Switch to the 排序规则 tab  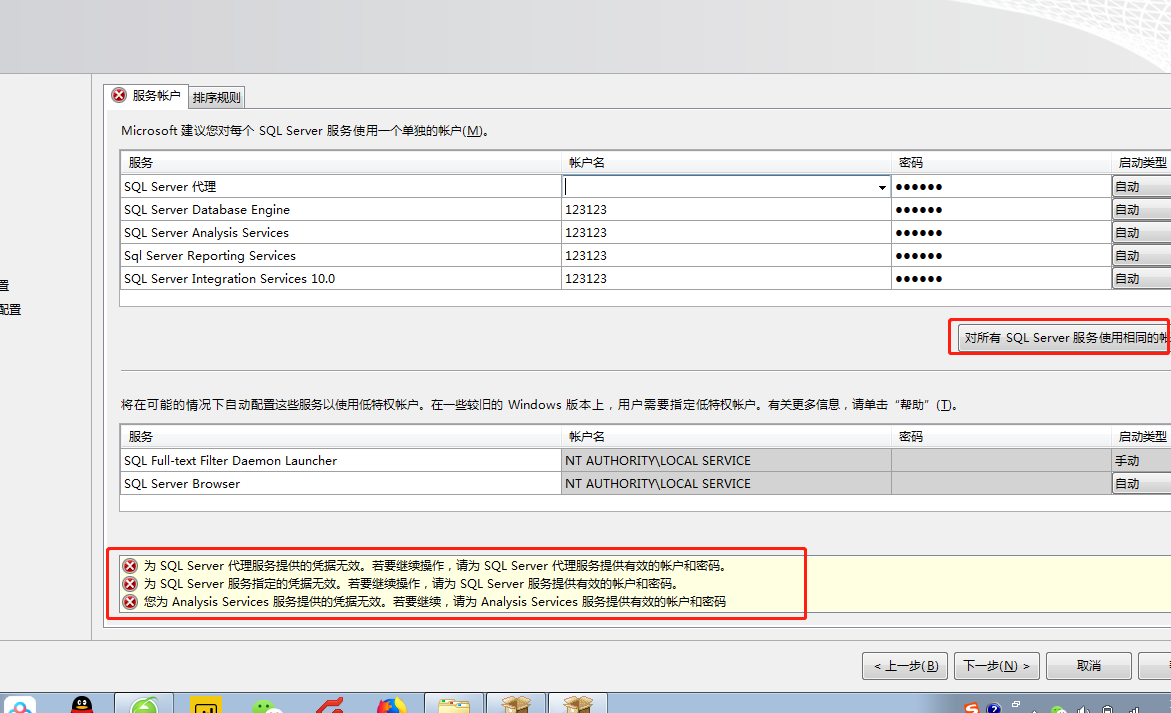coord(217,97)
